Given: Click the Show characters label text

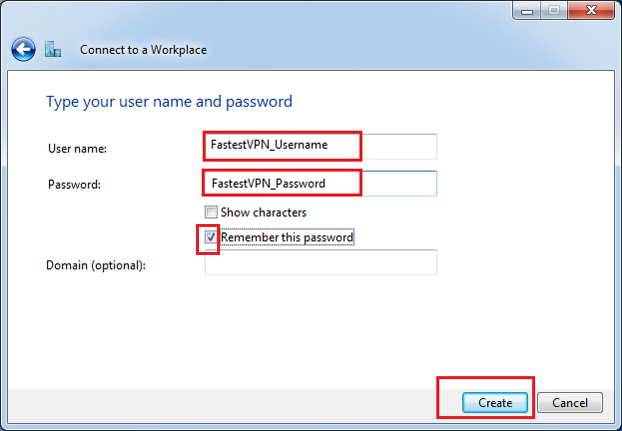Looking at the screenshot, I should (x=263, y=213).
